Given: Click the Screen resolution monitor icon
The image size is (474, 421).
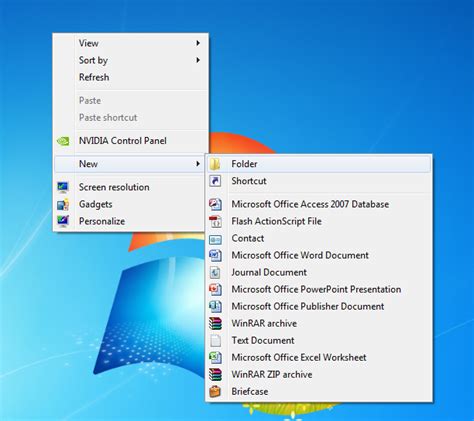Looking at the screenshot, I should (x=63, y=187).
